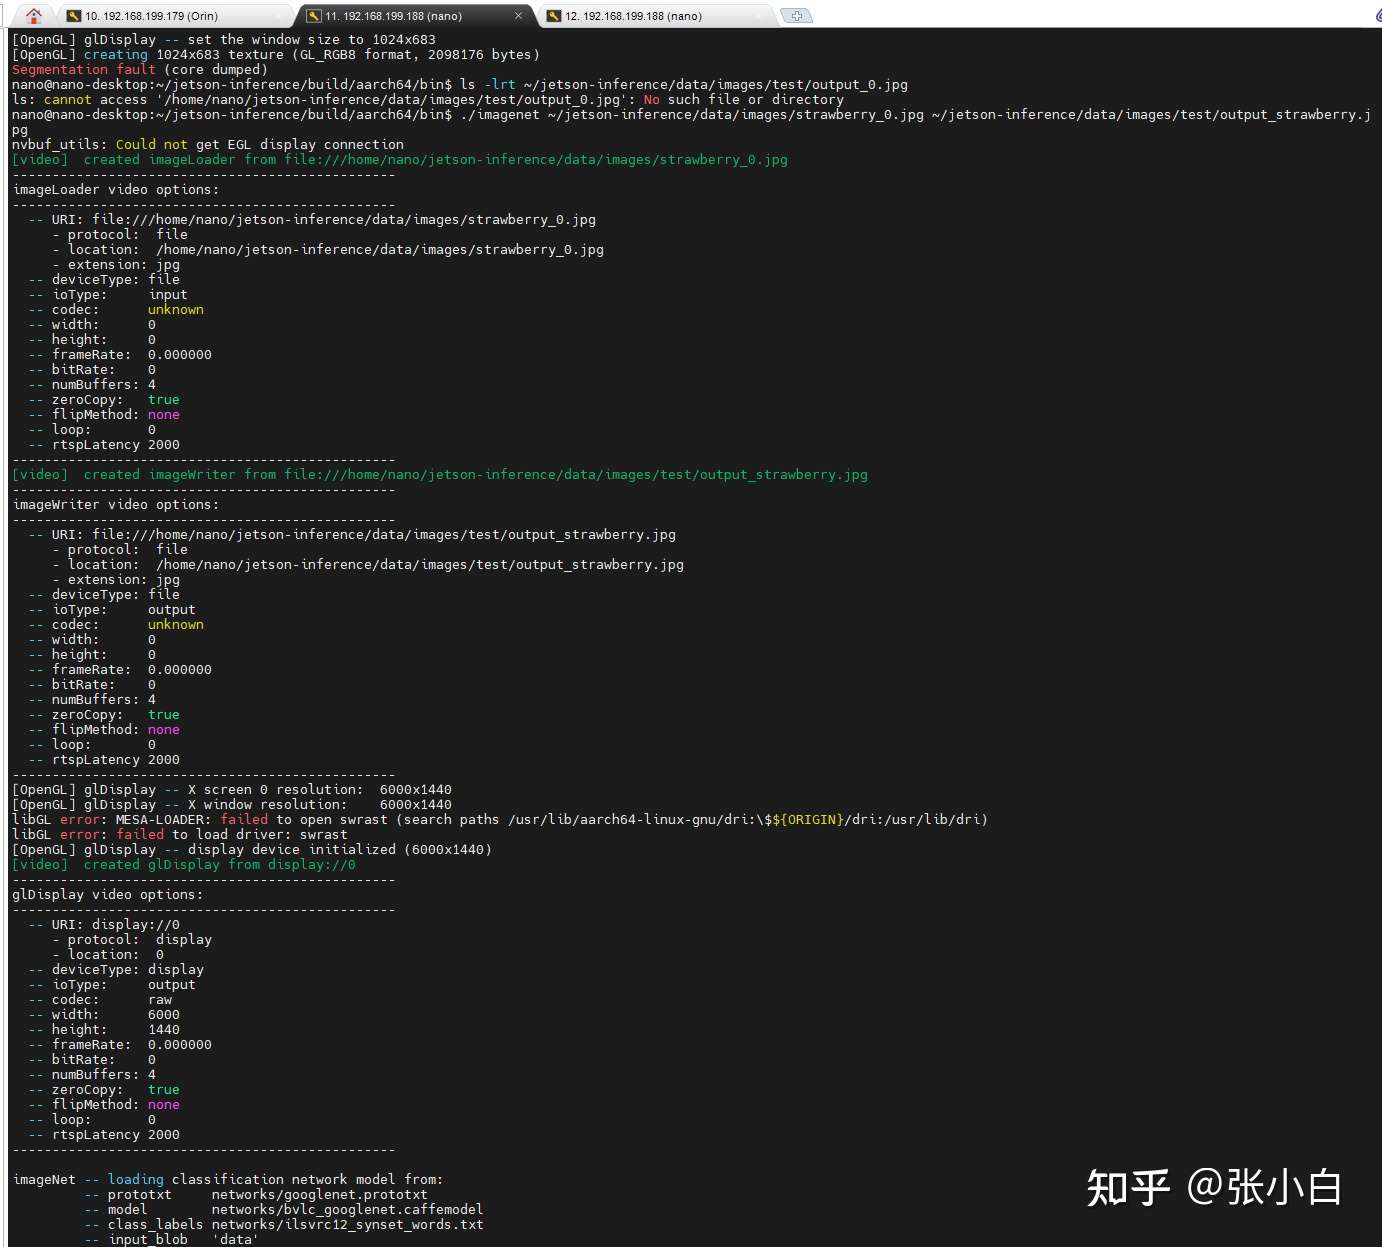Click 'imageWriter video options:' heading
The image size is (1382, 1247).
click(116, 504)
